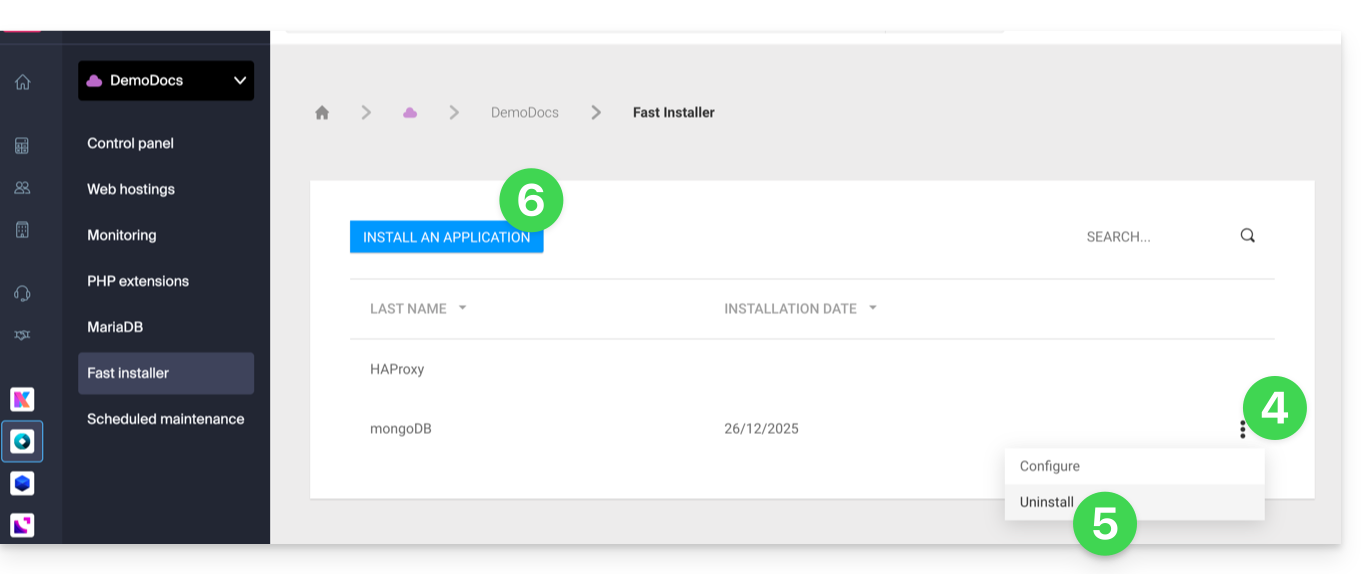Open three-dot menu for mongoDB row
Viewport: 1371px width, 574px height.
click(x=1242, y=429)
